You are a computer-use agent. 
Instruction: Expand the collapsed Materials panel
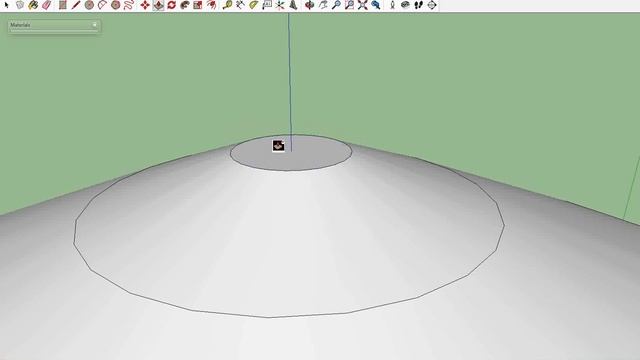pos(94,25)
